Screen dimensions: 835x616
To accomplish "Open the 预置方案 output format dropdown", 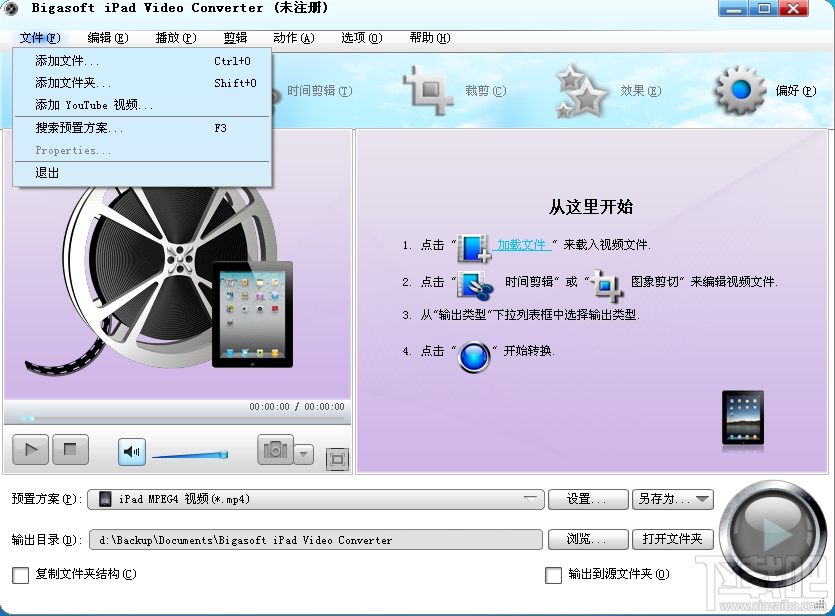I will pos(533,498).
